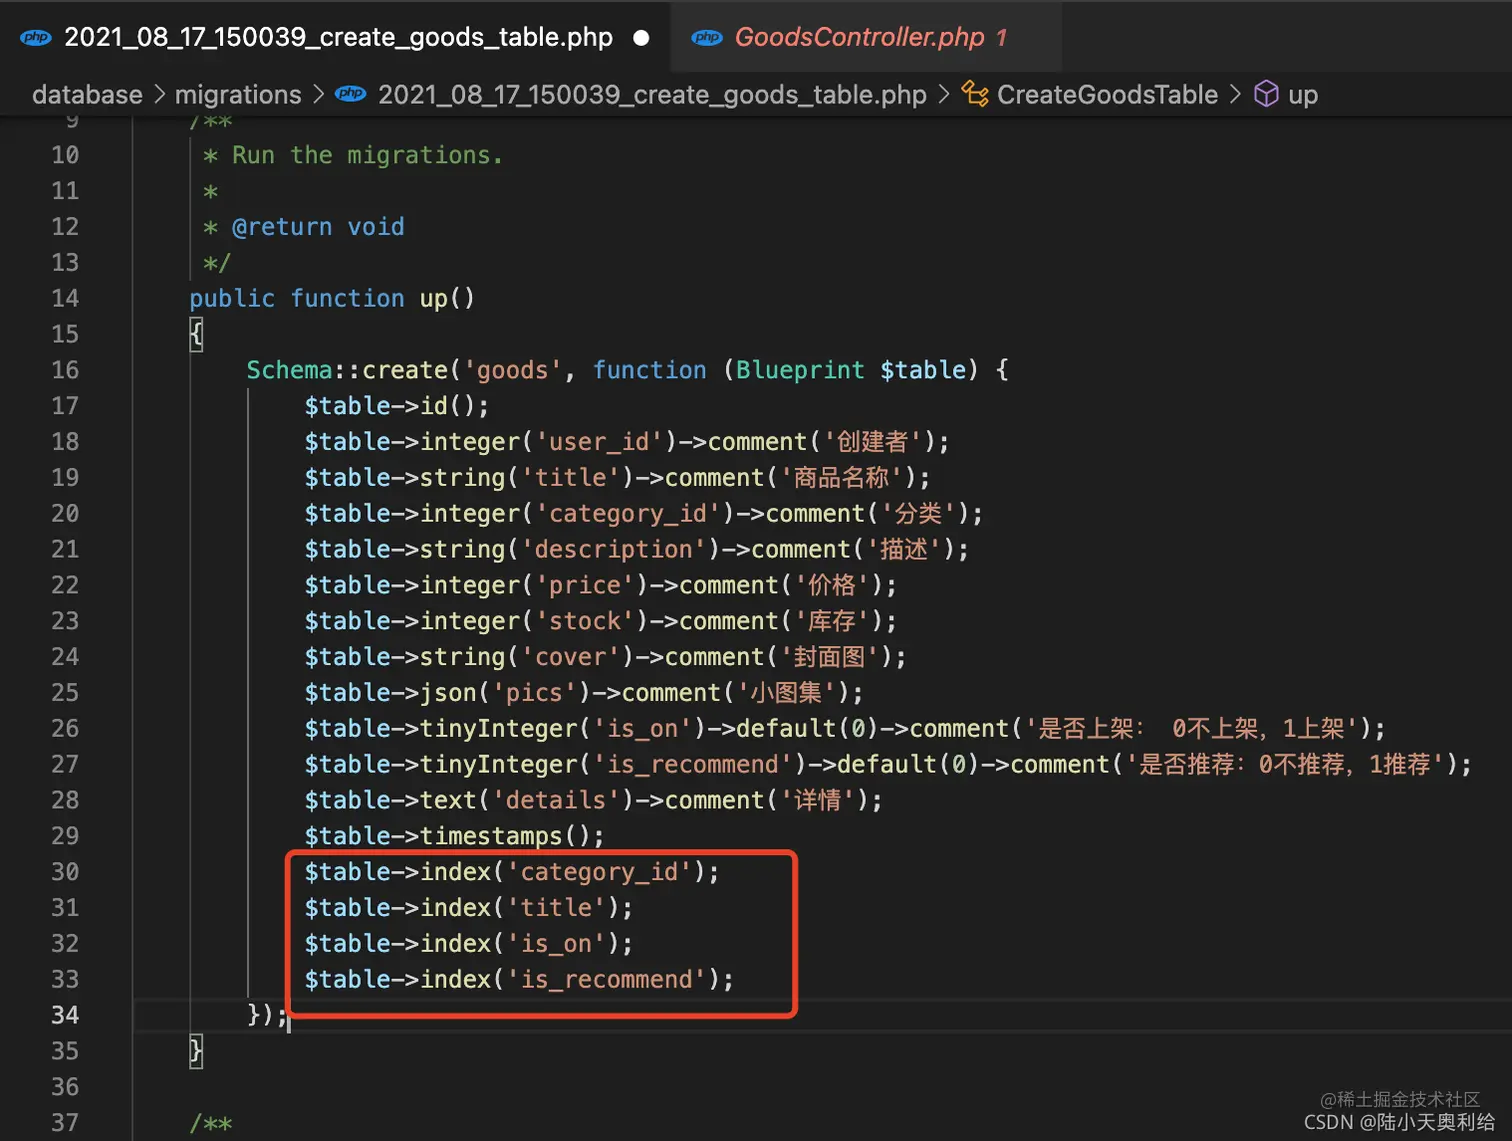Viewport: 1512px width, 1141px height.
Task: Click 'is_on' in the tinyInteger line 26
Action: 642,729
